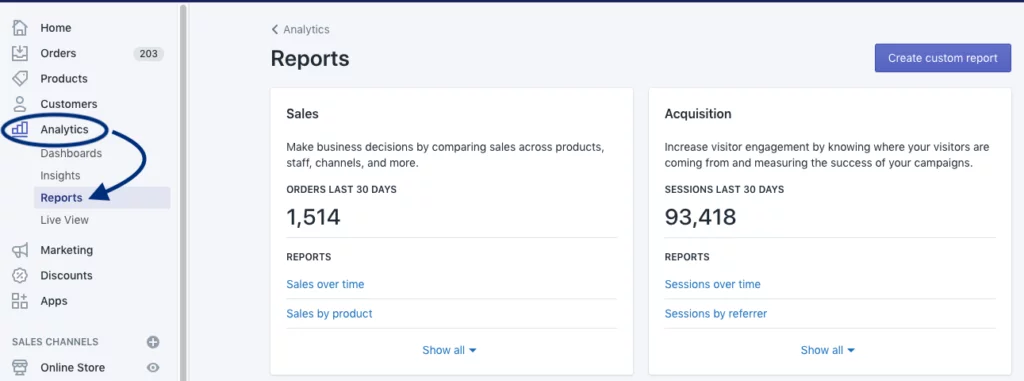The image size is (1024, 381).
Task: Expand Show all in Sales card
Action: (x=449, y=350)
